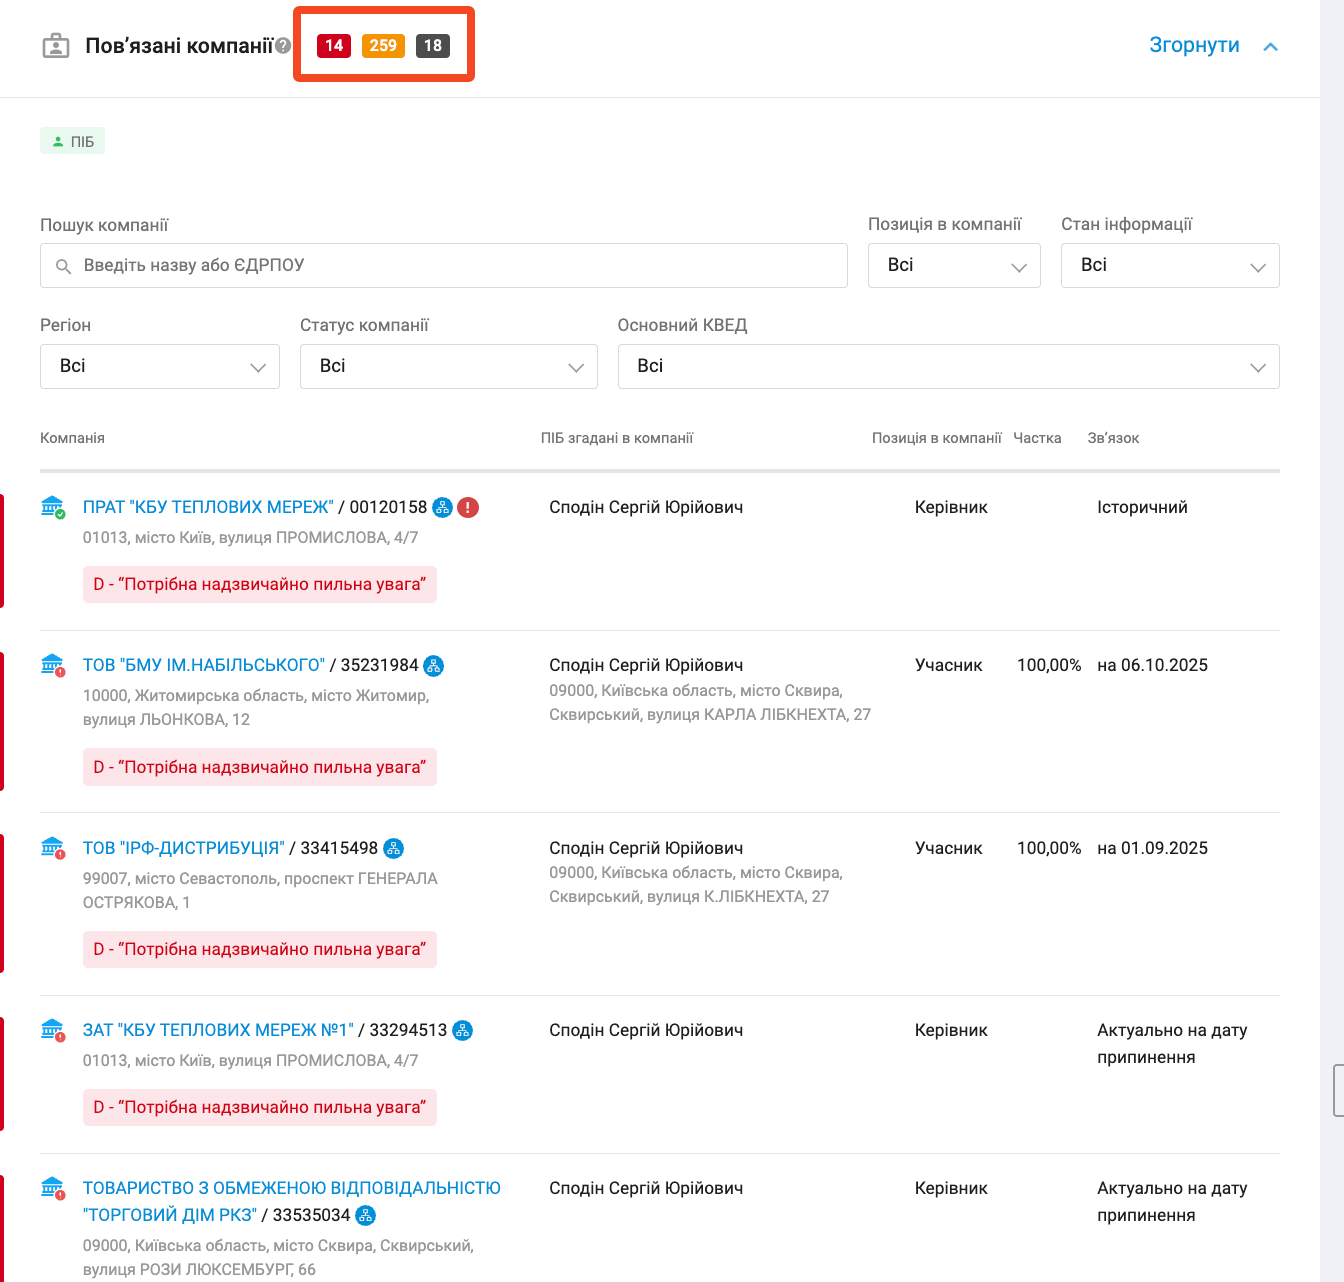Screen dimensions: 1344x1282
Task: Expand the Основний КВЕД dropdown
Action: [x=948, y=367]
